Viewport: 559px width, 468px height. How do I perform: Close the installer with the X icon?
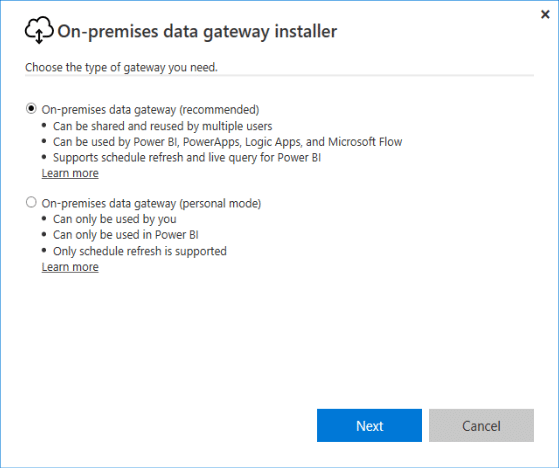545,14
